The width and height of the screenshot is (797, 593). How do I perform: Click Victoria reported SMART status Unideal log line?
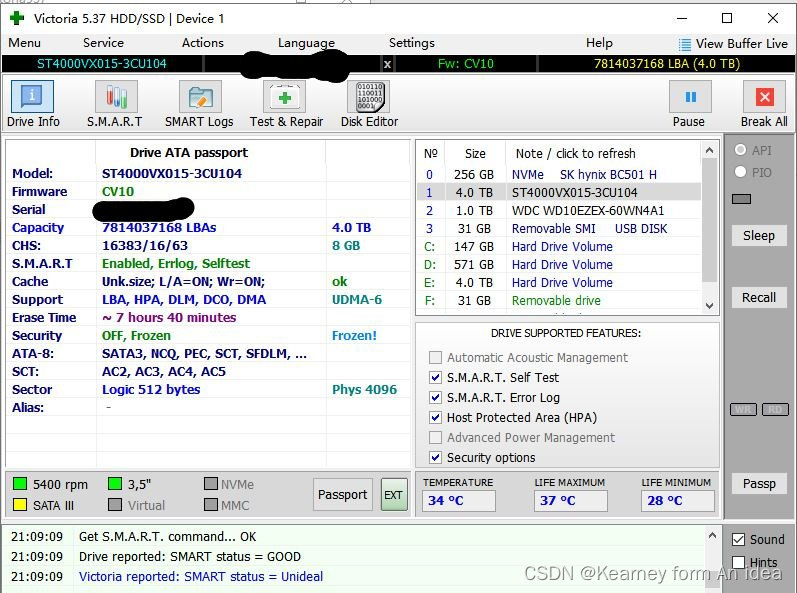click(x=201, y=577)
